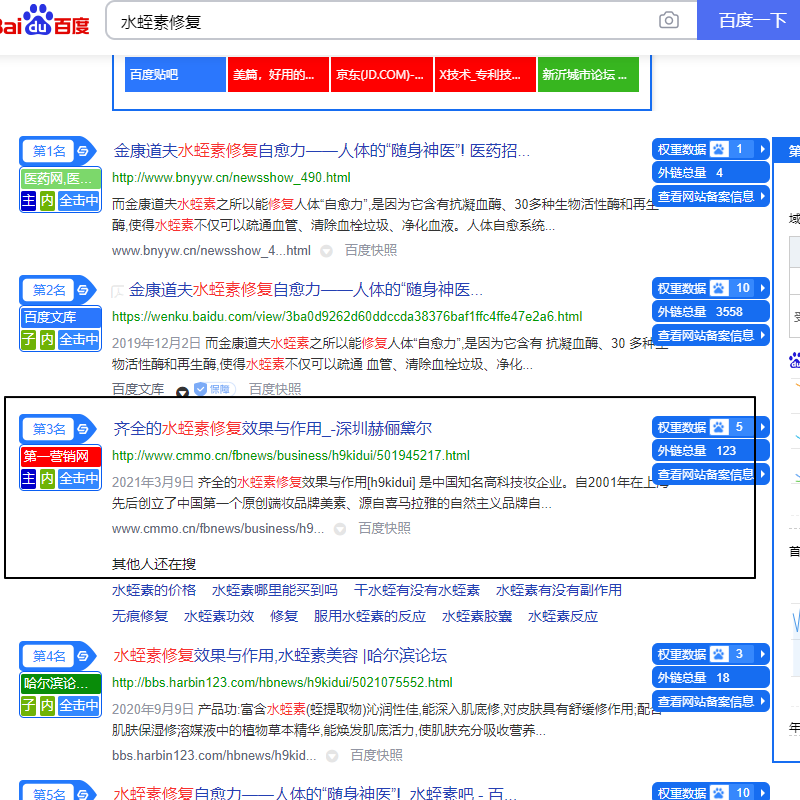Expand 权重数据 arrow for third result
The height and width of the screenshot is (800, 800).
763,427
